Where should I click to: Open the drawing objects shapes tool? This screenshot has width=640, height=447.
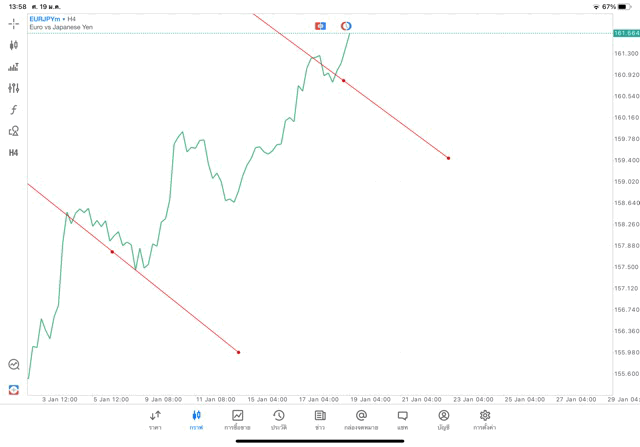(14, 131)
